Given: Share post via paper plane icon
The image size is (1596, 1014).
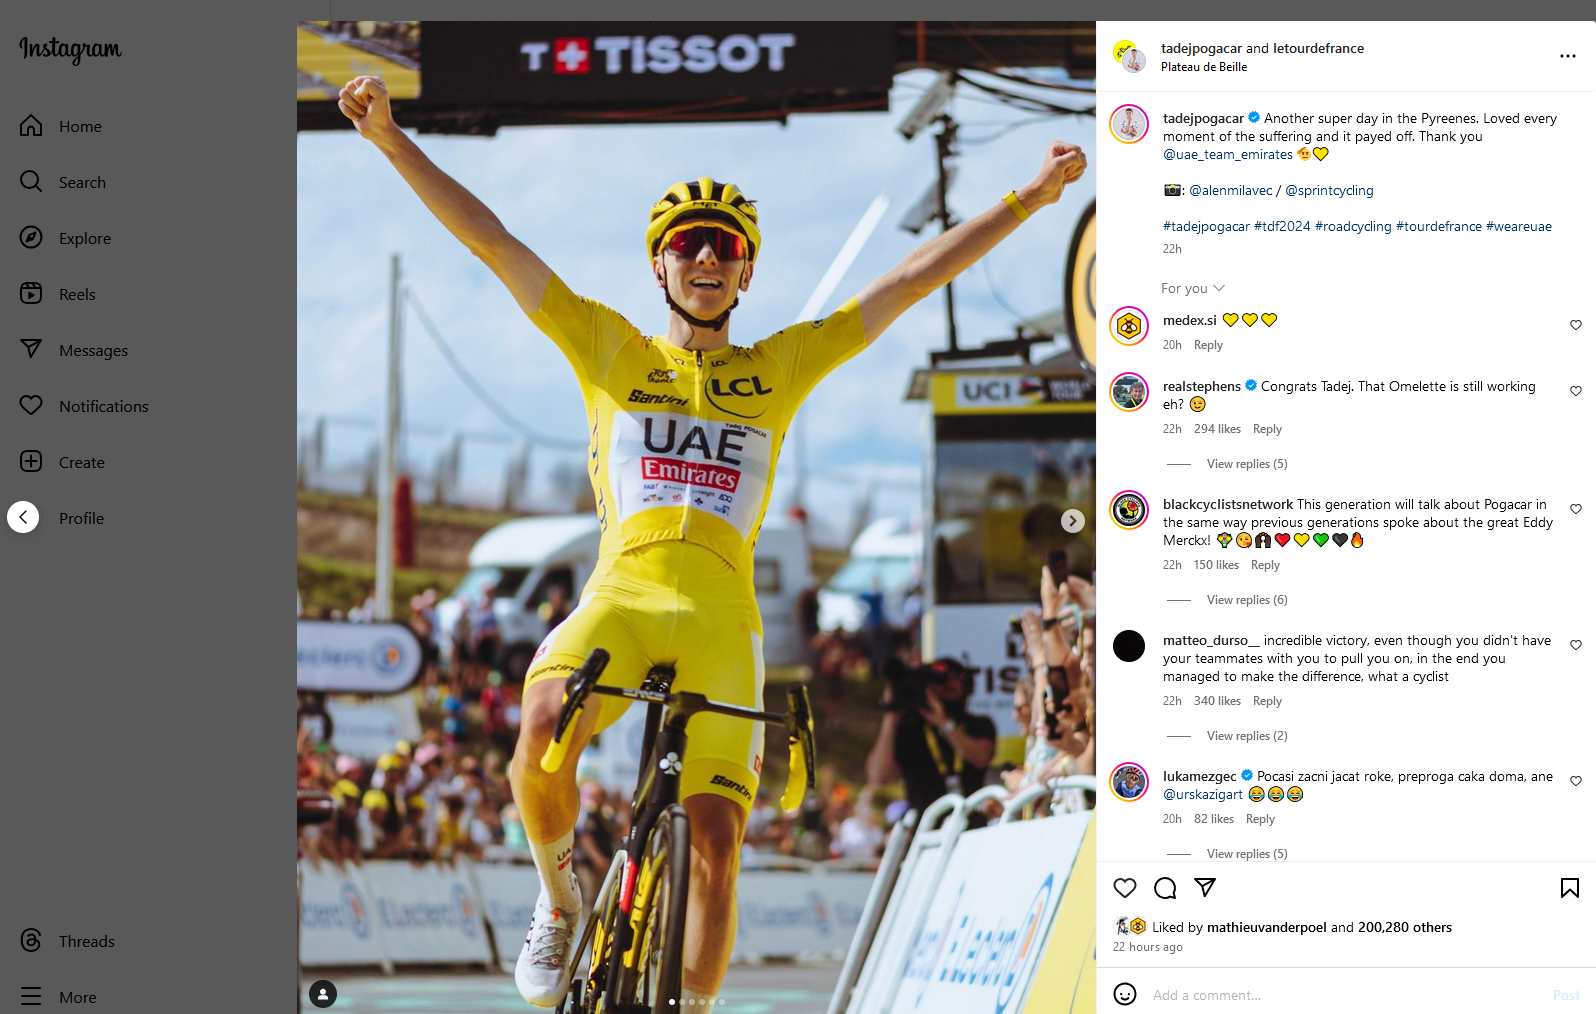Looking at the screenshot, I should [x=1205, y=887].
